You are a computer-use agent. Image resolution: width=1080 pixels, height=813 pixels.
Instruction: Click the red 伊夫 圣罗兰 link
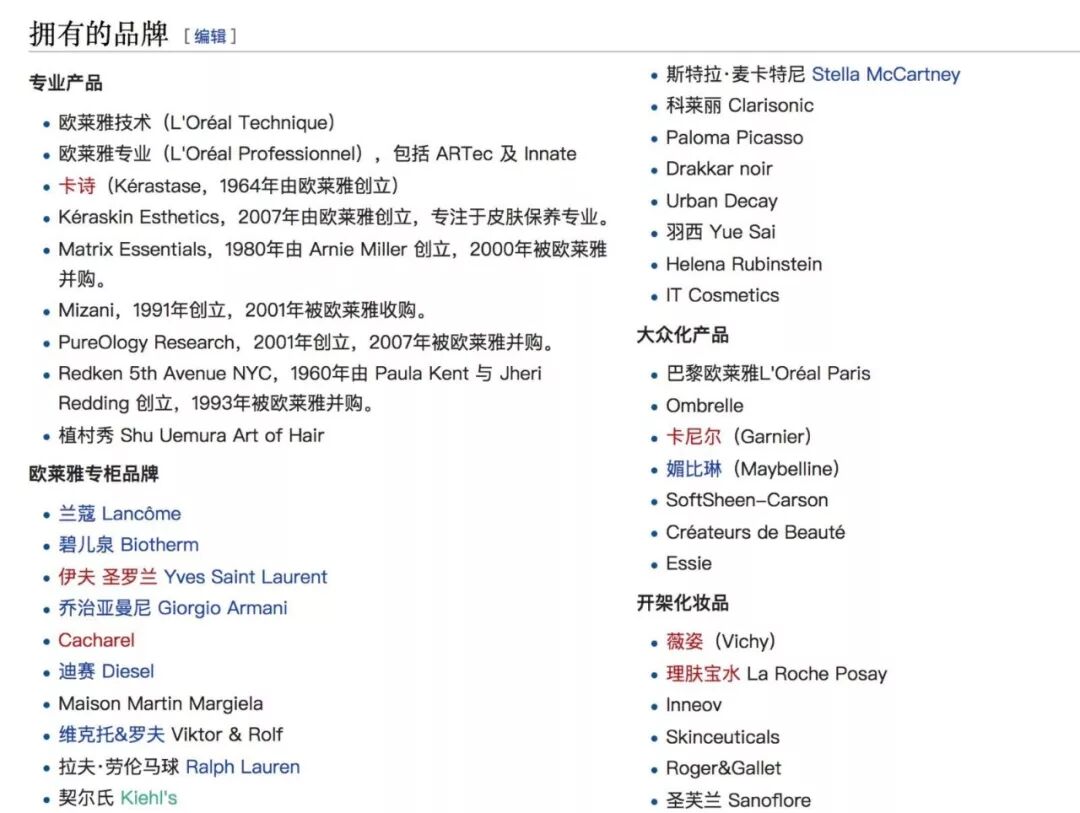point(108,576)
